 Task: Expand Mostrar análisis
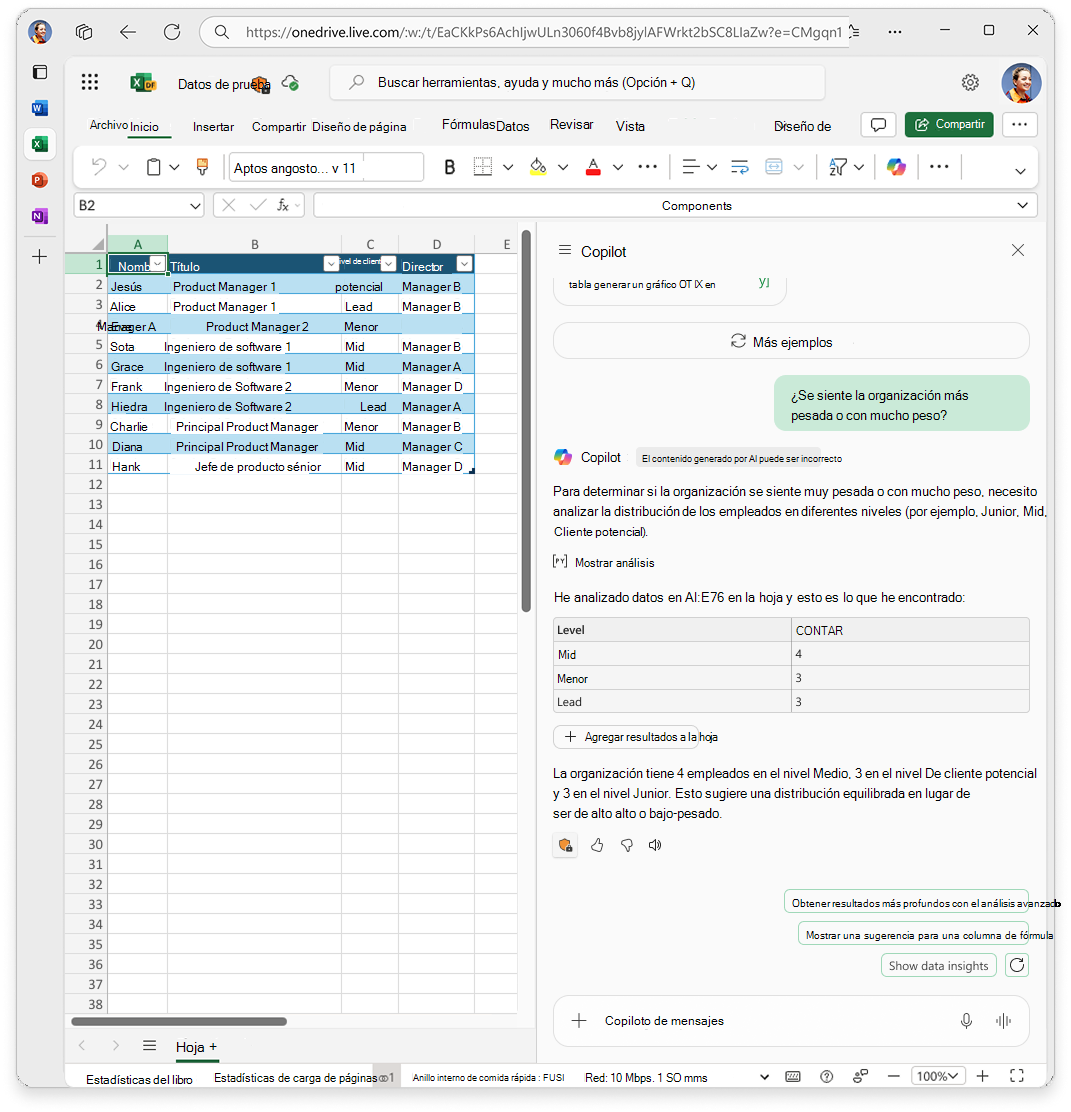pos(604,562)
